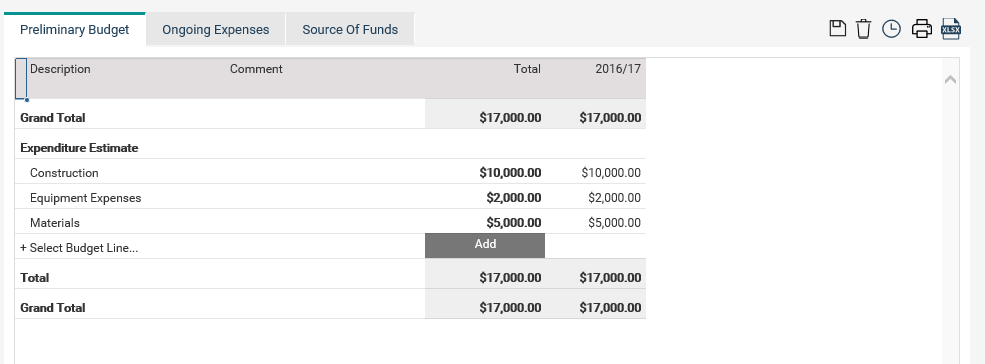
Task: Click the Construction 2016/17 amount cell
Action: coord(611,173)
